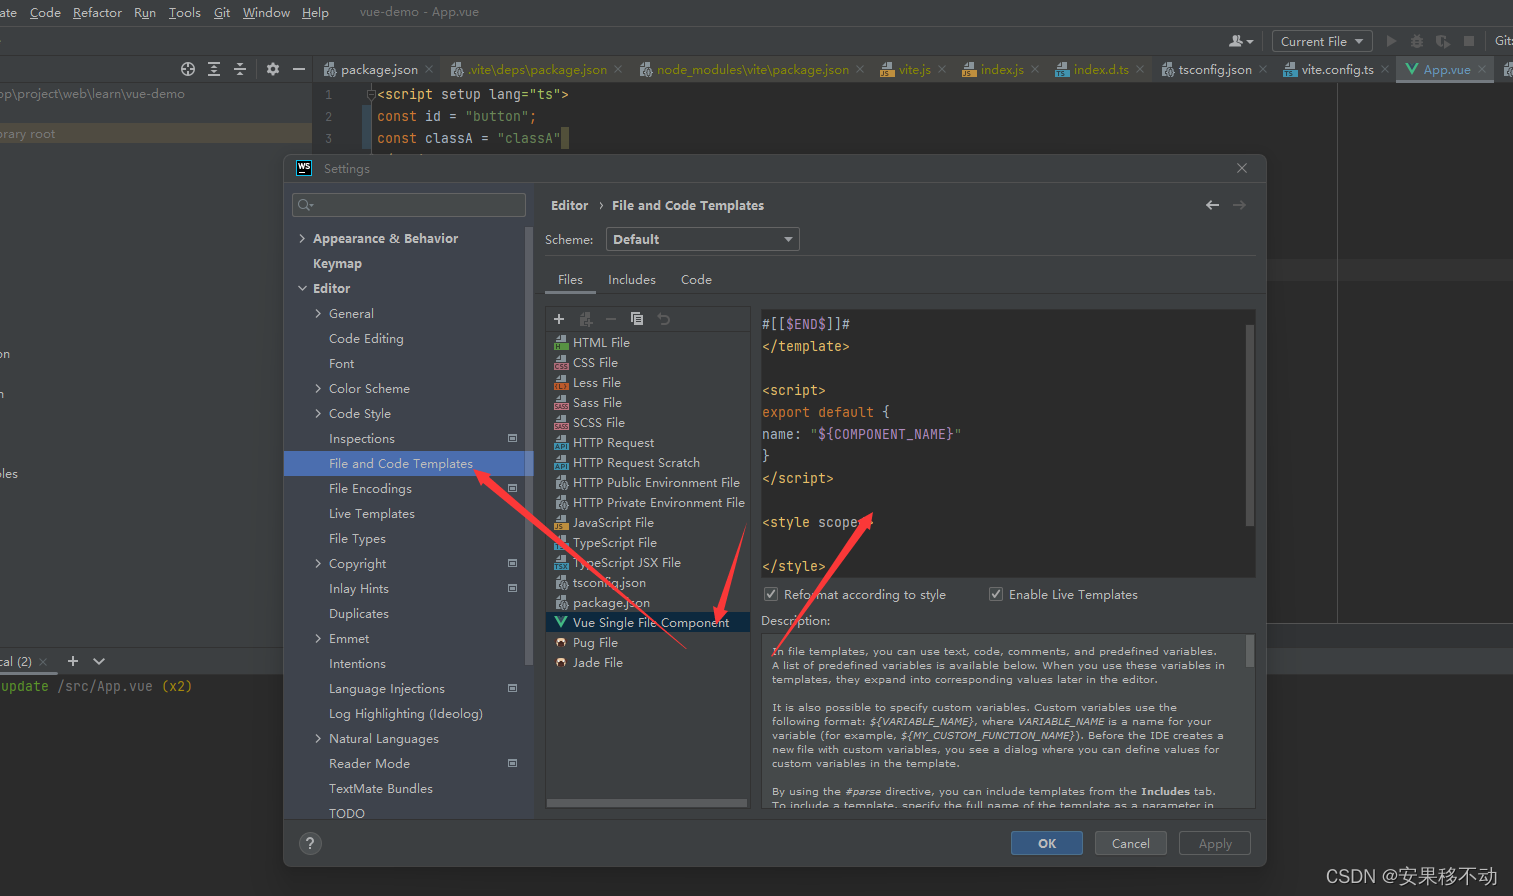1513x896 pixels.
Task: Click the select opened file target icon
Action: click(x=188, y=69)
